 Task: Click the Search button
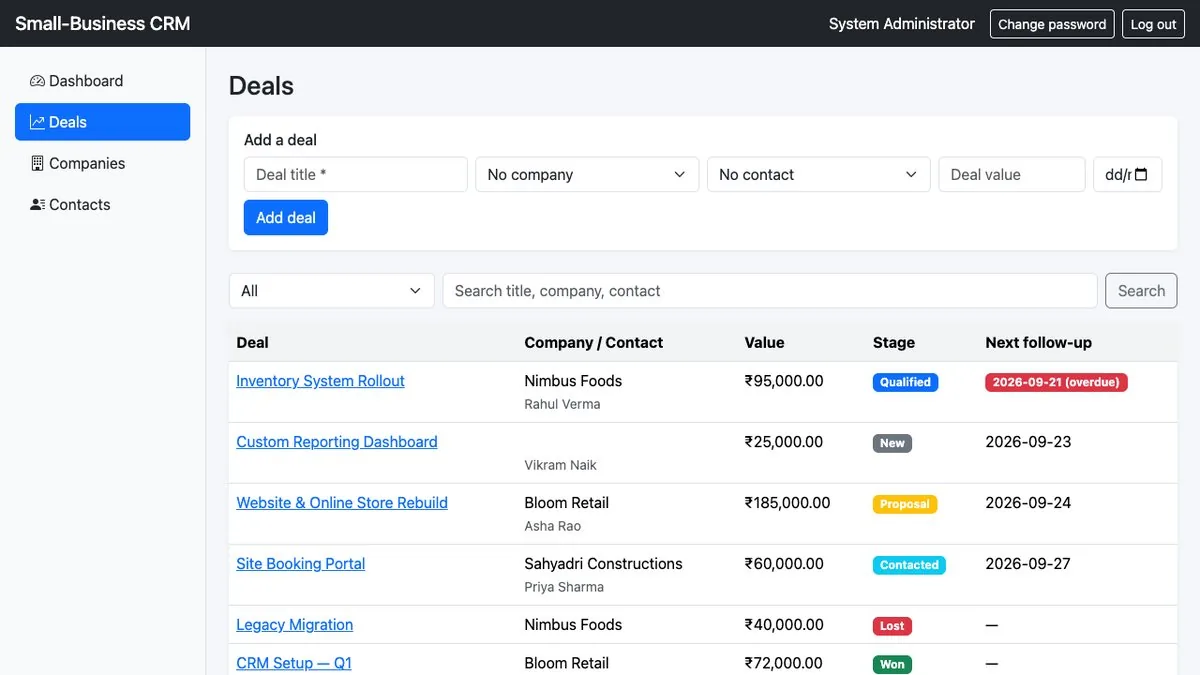tap(1141, 291)
